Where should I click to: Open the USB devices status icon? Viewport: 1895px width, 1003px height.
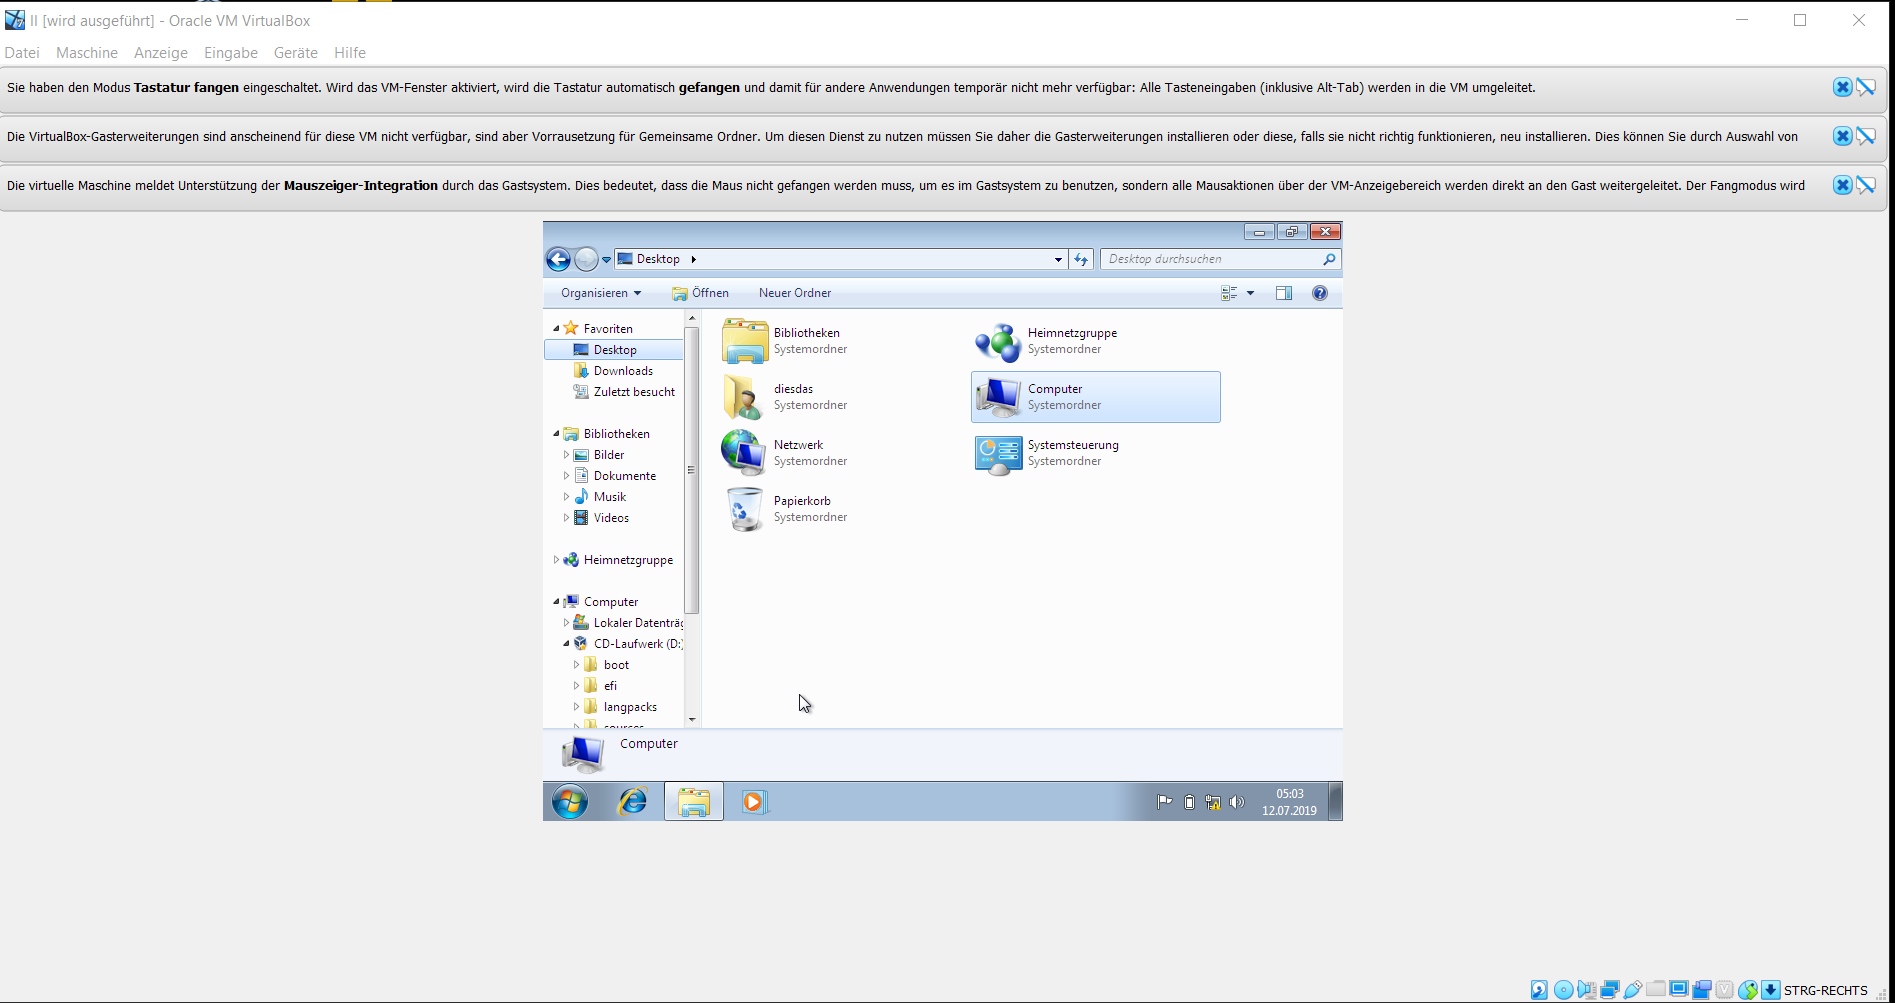(x=1633, y=990)
